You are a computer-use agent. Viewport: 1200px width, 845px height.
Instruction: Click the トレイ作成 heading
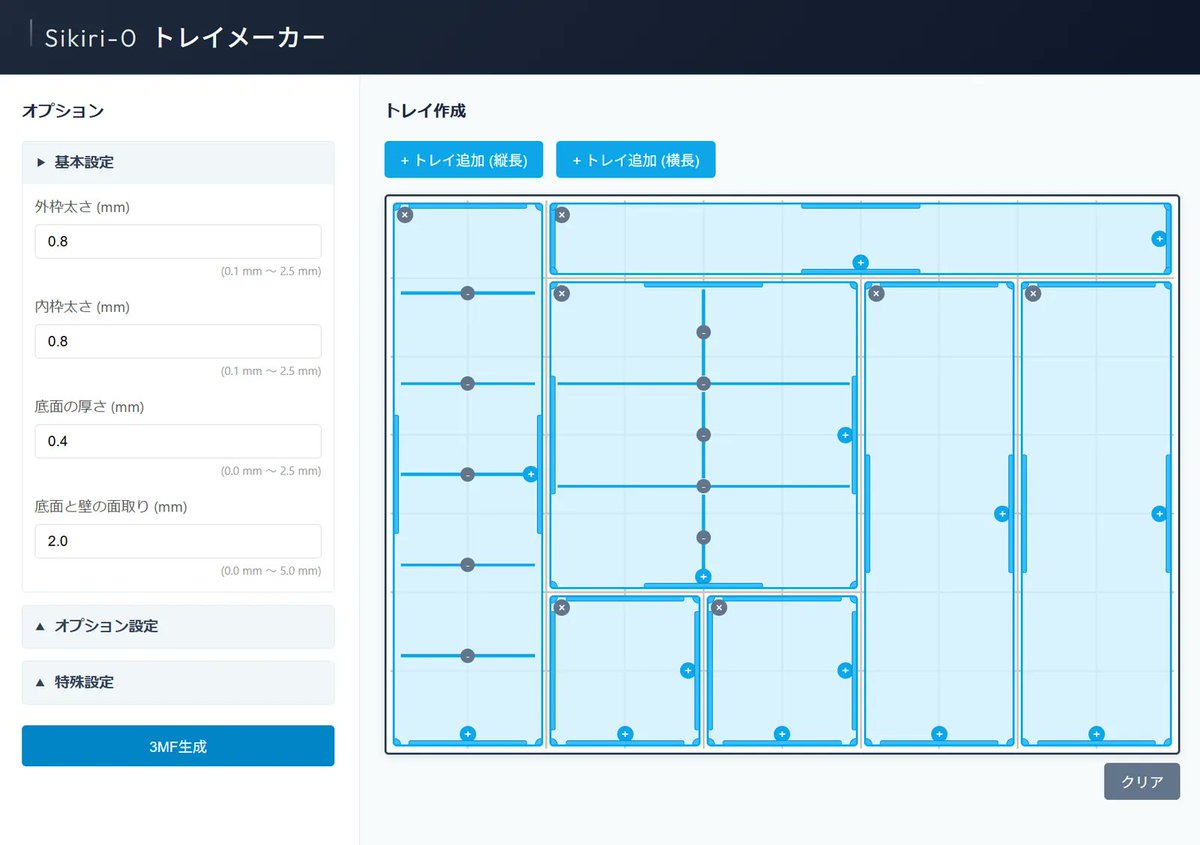click(x=425, y=111)
